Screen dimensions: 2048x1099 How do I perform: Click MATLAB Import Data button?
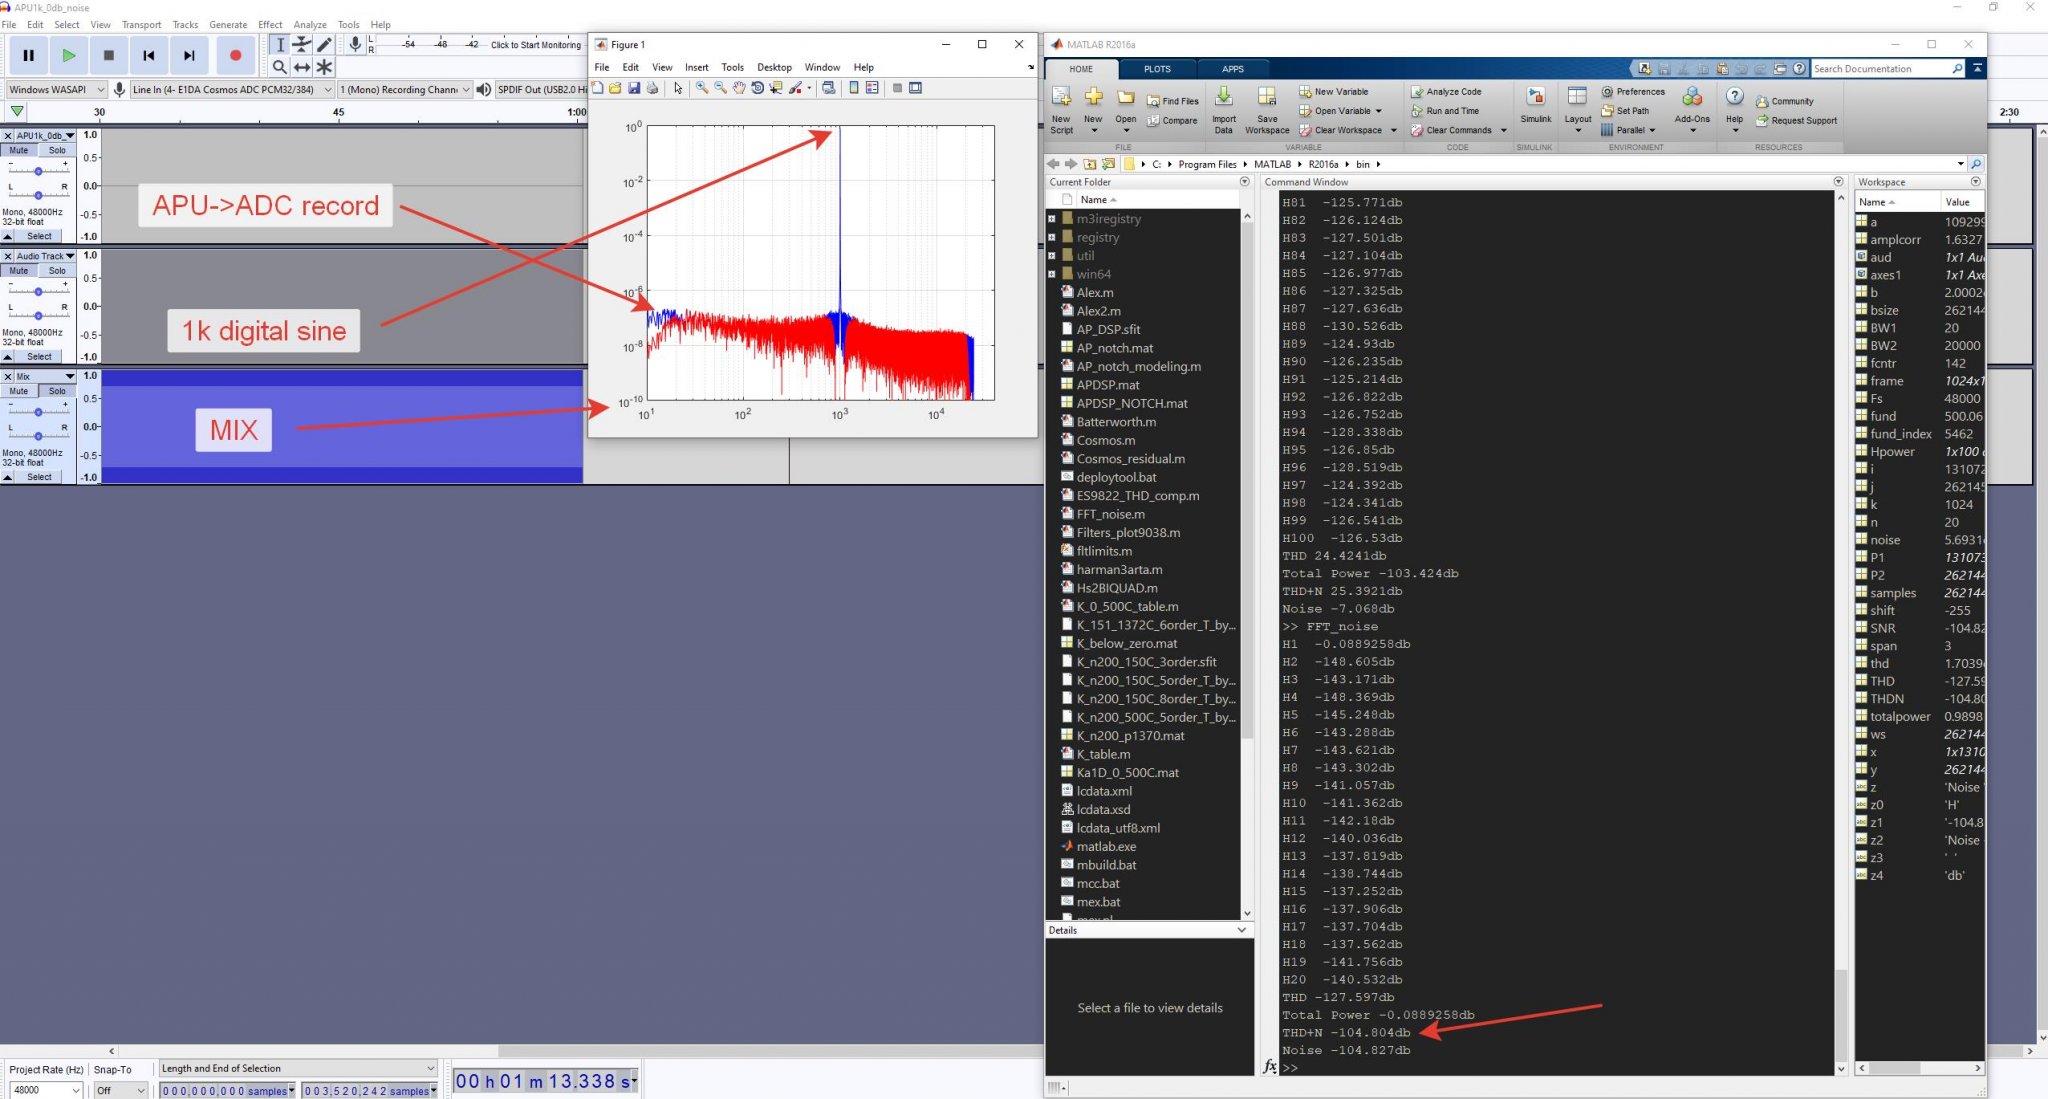1224,110
